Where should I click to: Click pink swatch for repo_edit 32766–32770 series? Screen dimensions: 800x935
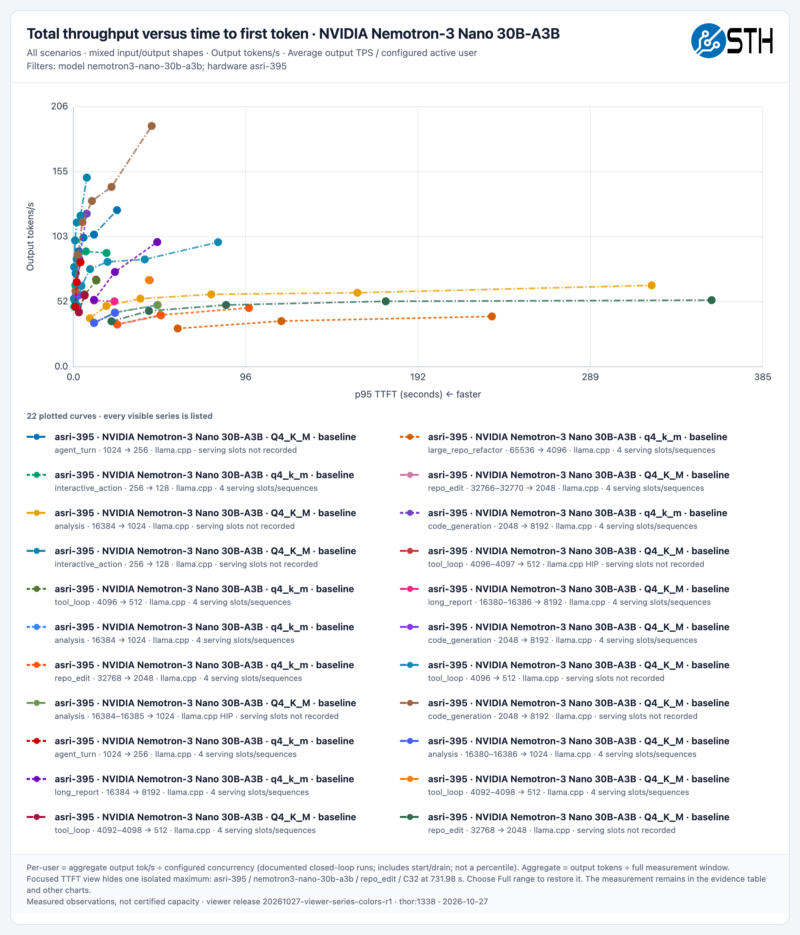[x=410, y=475]
